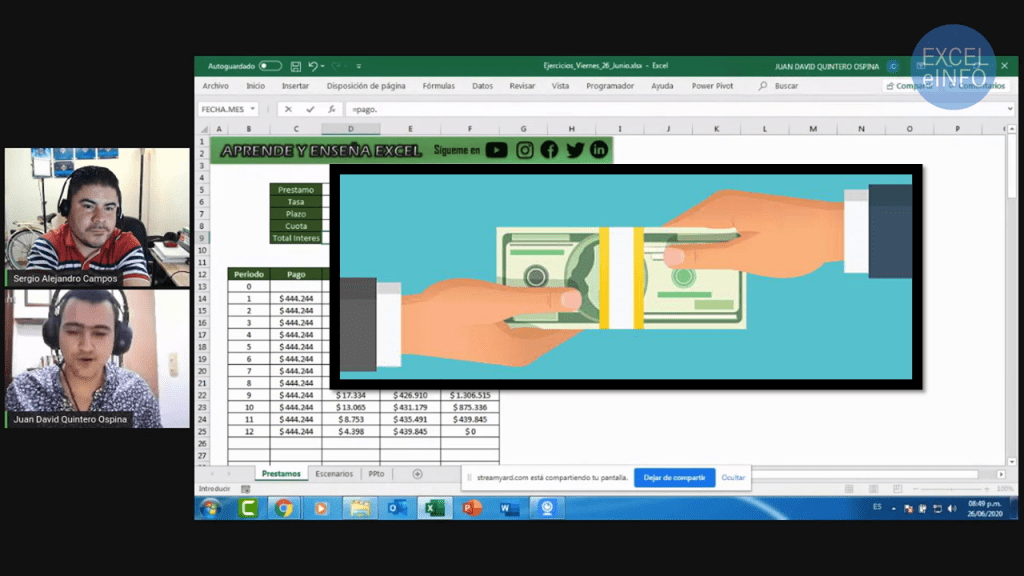Open File Explorer from the taskbar

359,508
